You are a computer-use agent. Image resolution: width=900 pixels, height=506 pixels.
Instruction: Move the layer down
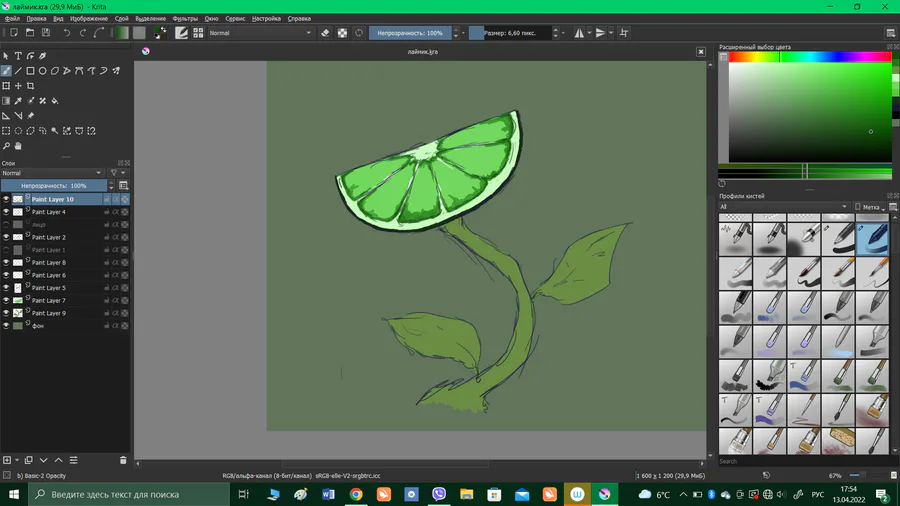pos(43,460)
